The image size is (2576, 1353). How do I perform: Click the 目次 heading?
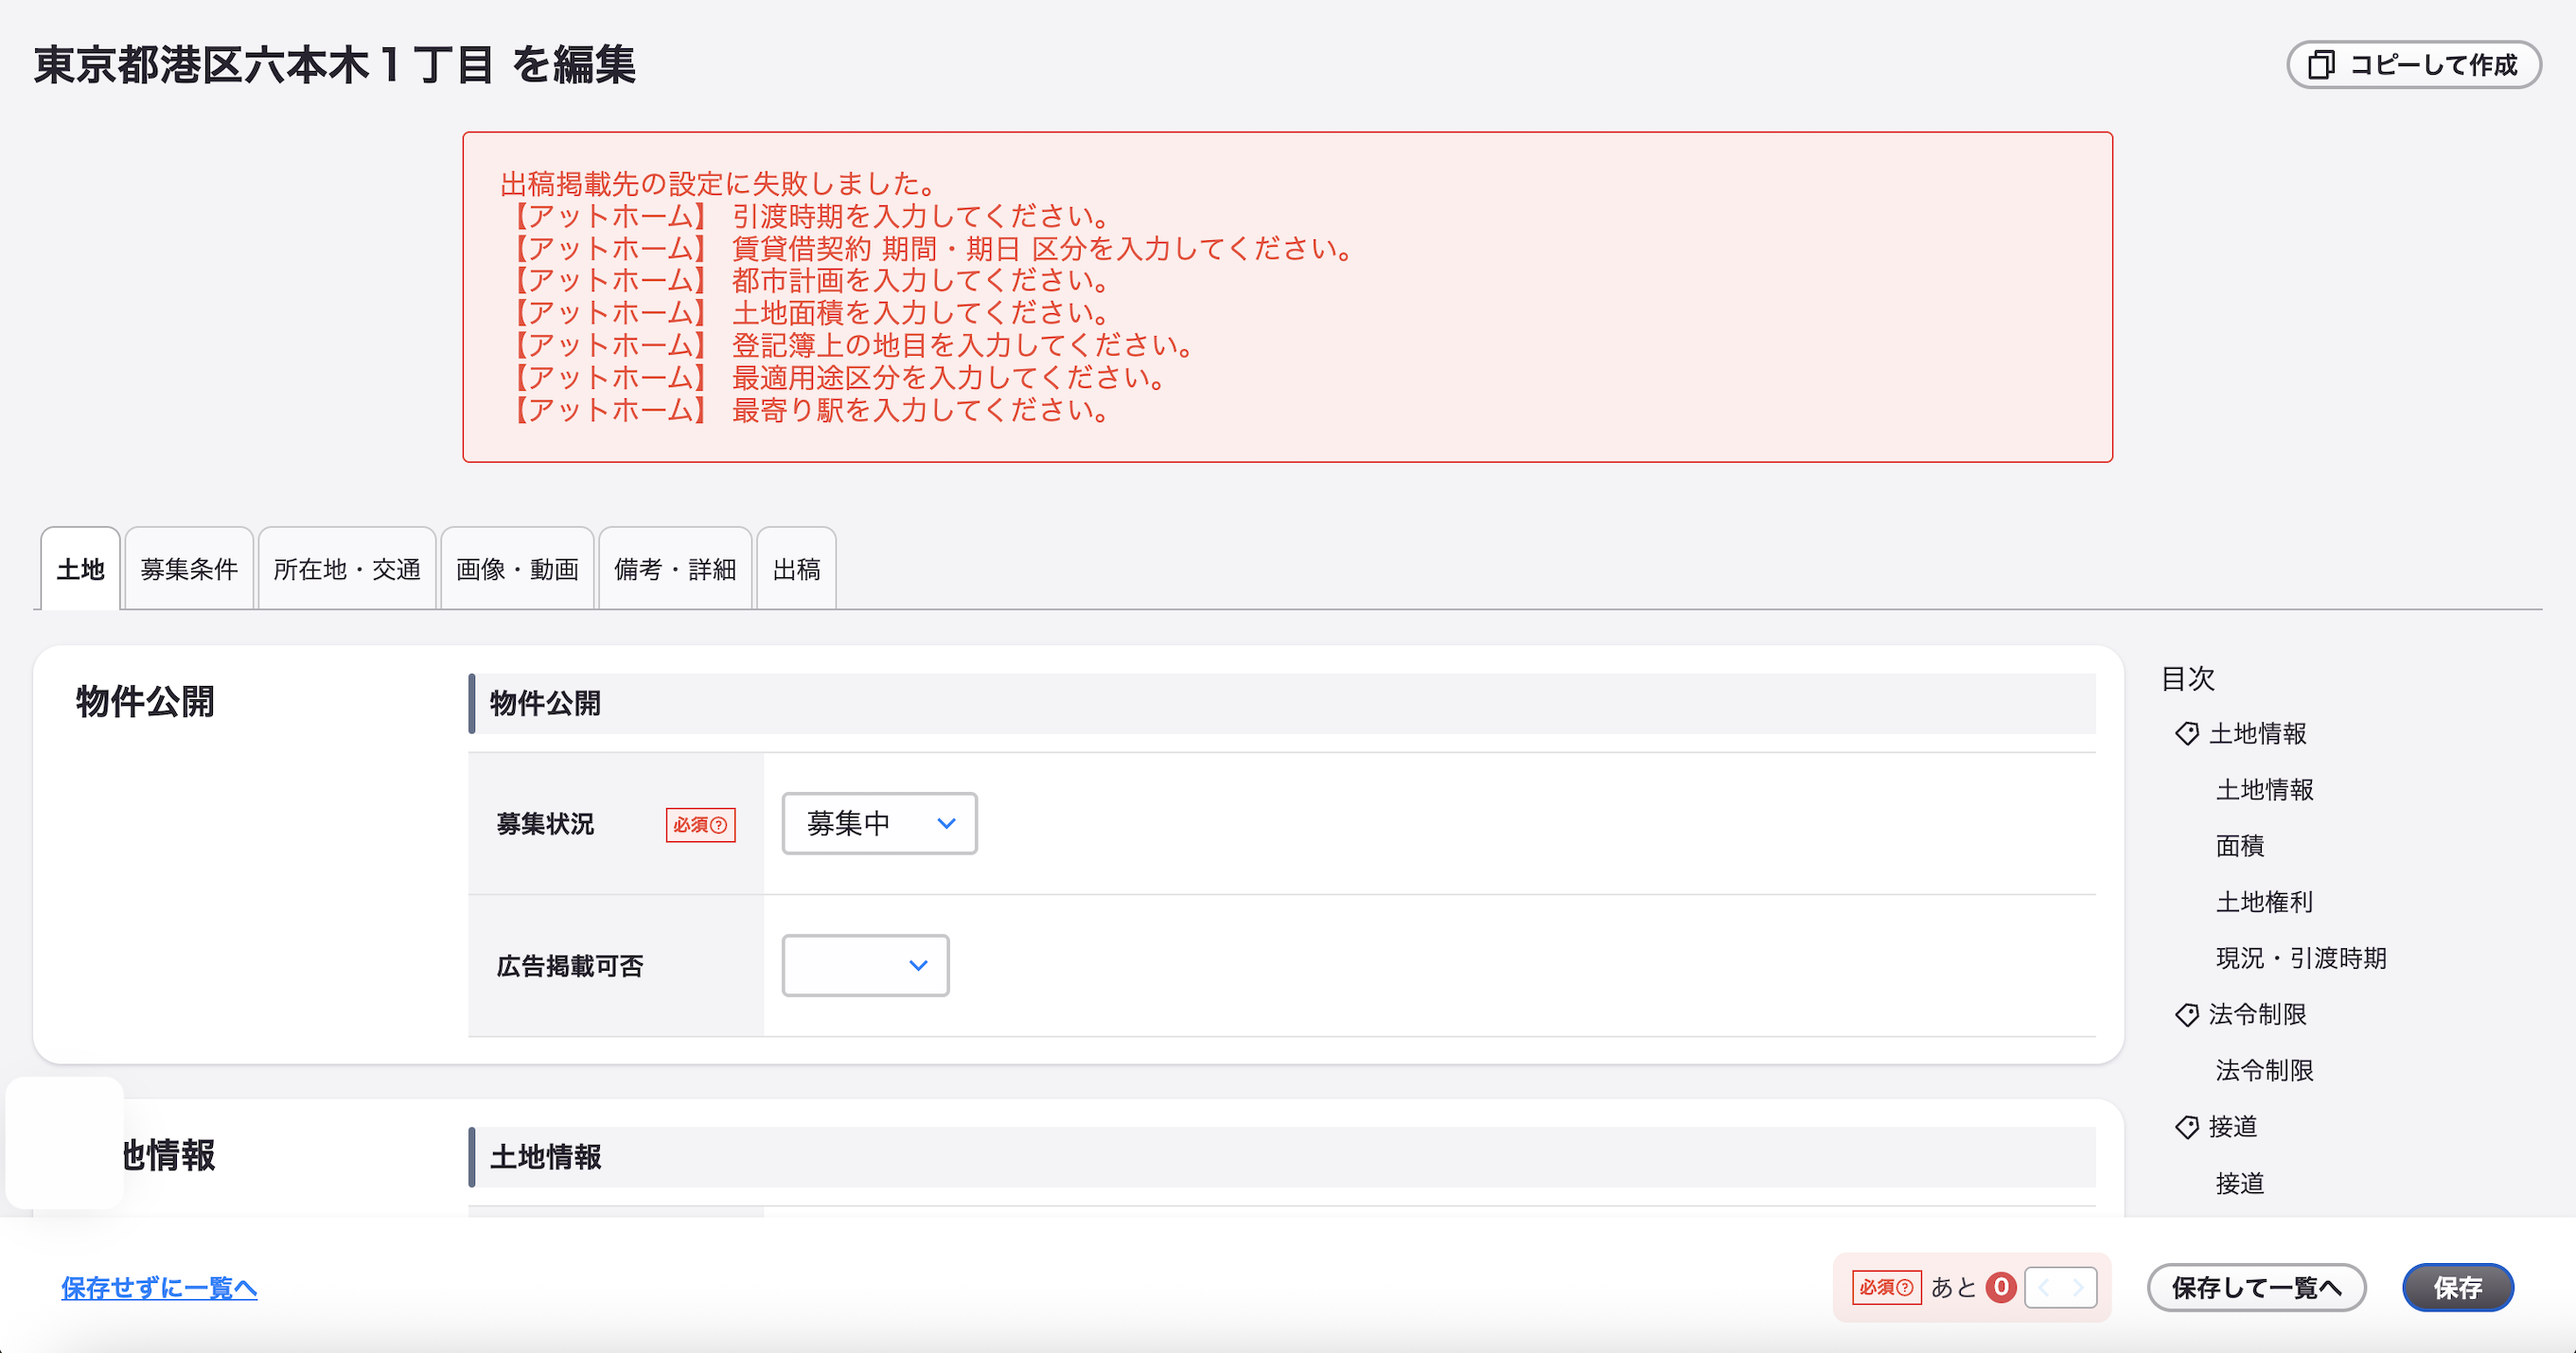[x=2188, y=678]
